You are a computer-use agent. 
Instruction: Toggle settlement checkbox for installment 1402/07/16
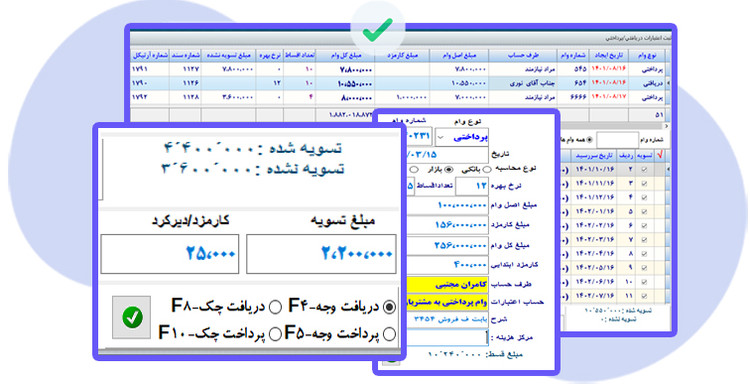click(x=644, y=296)
